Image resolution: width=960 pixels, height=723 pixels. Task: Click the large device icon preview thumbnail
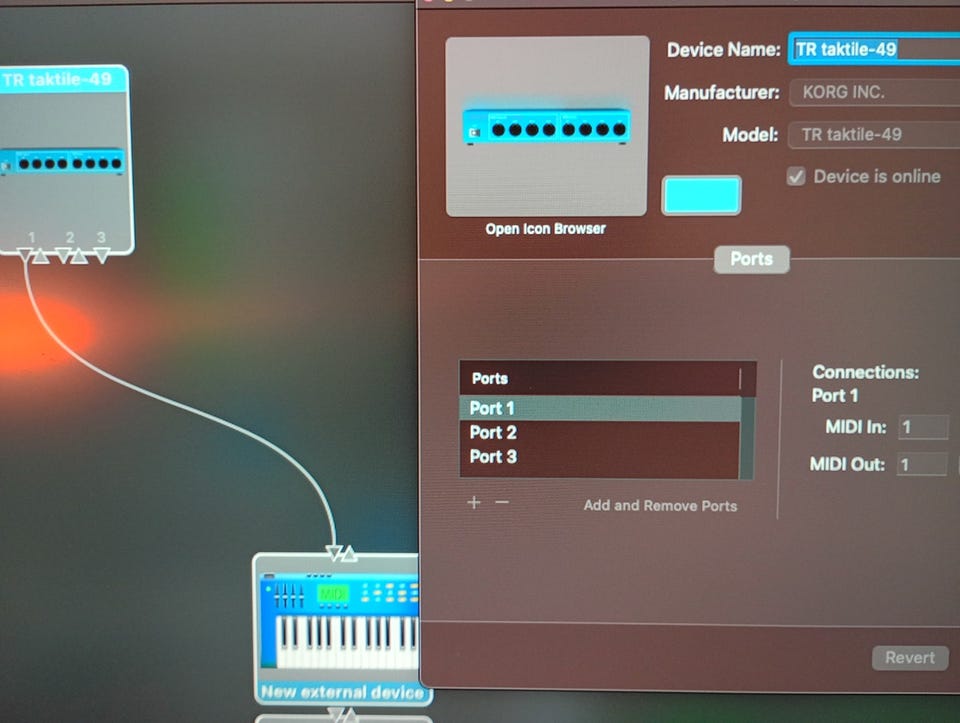[547, 126]
